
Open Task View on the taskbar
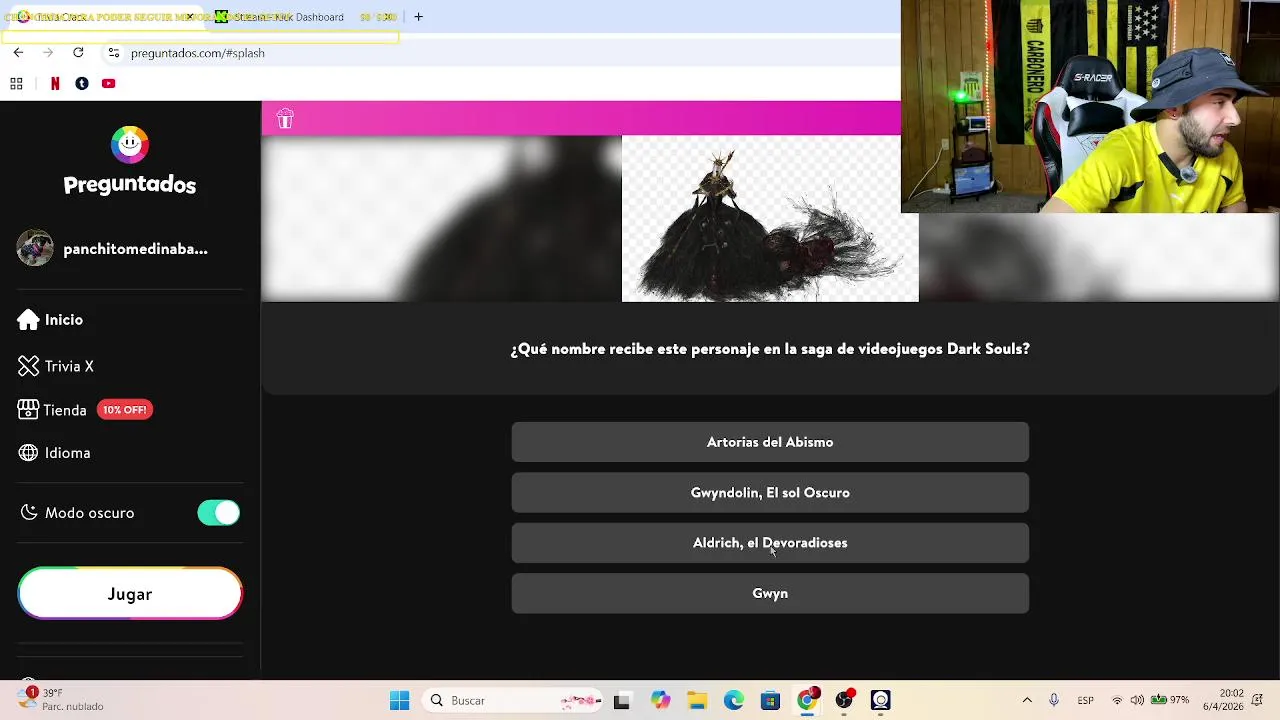[622, 701]
